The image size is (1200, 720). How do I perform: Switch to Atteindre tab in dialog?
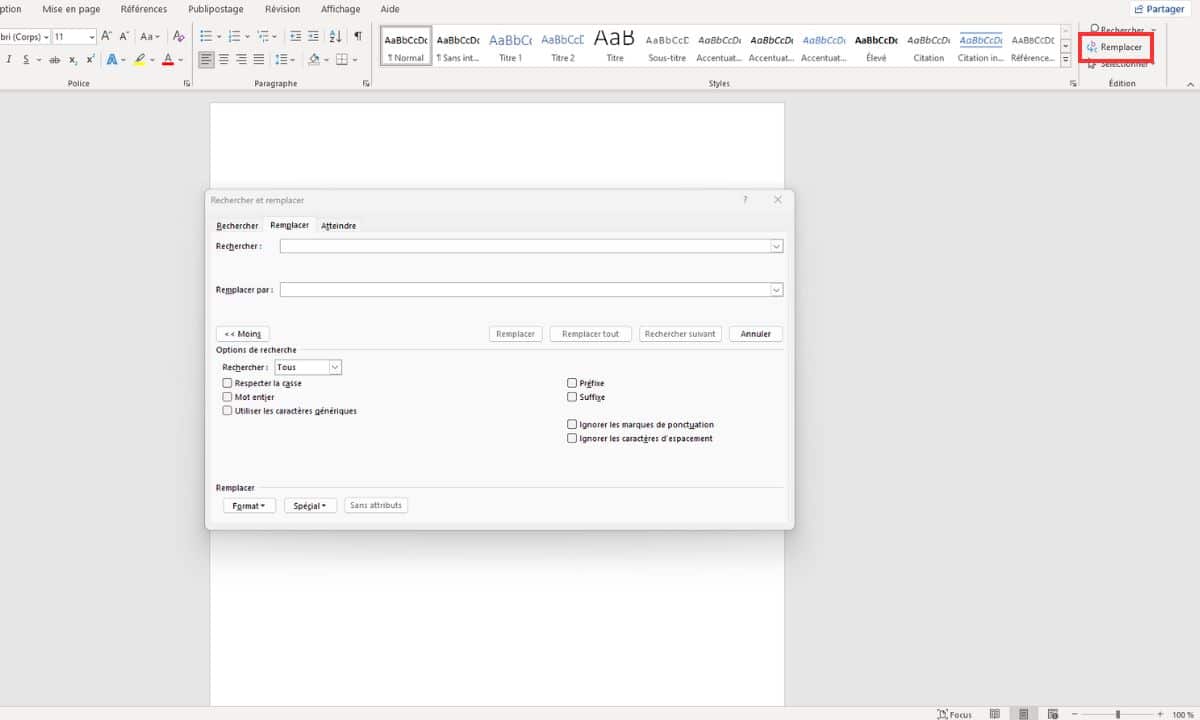click(x=338, y=226)
